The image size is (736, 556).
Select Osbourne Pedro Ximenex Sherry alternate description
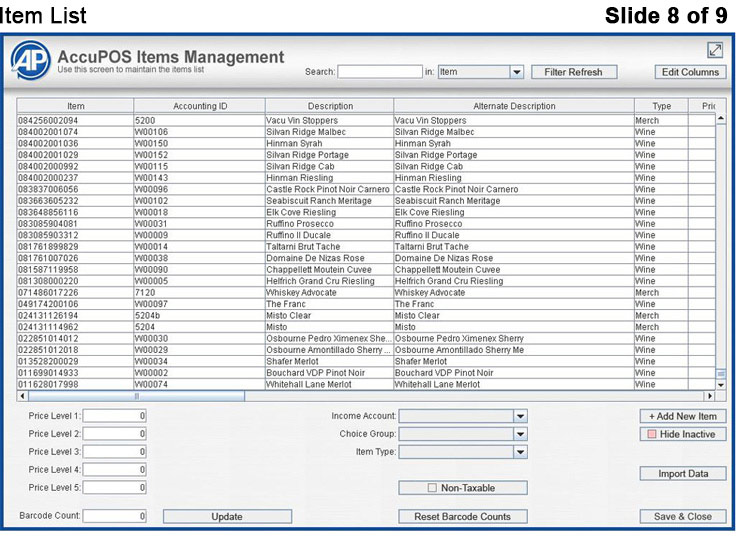point(514,339)
